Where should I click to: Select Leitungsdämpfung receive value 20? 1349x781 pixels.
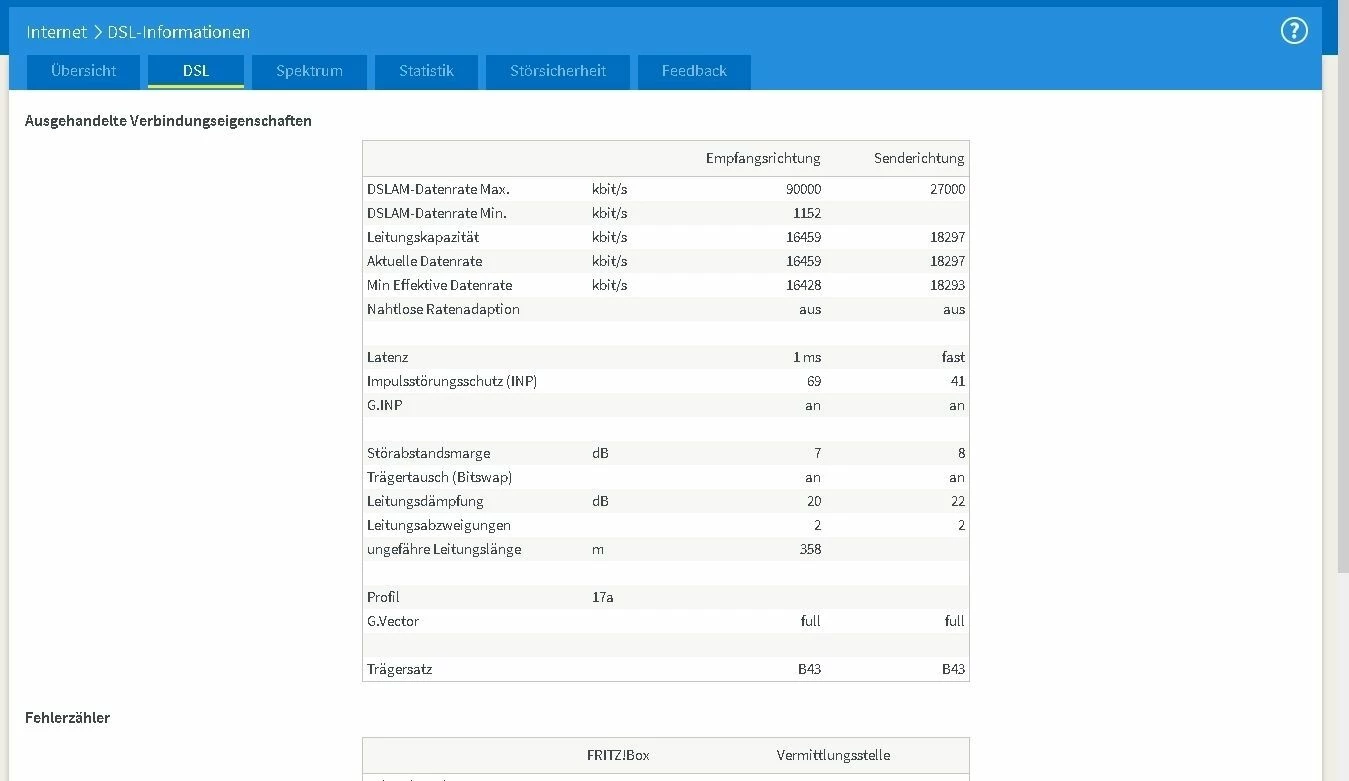814,501
